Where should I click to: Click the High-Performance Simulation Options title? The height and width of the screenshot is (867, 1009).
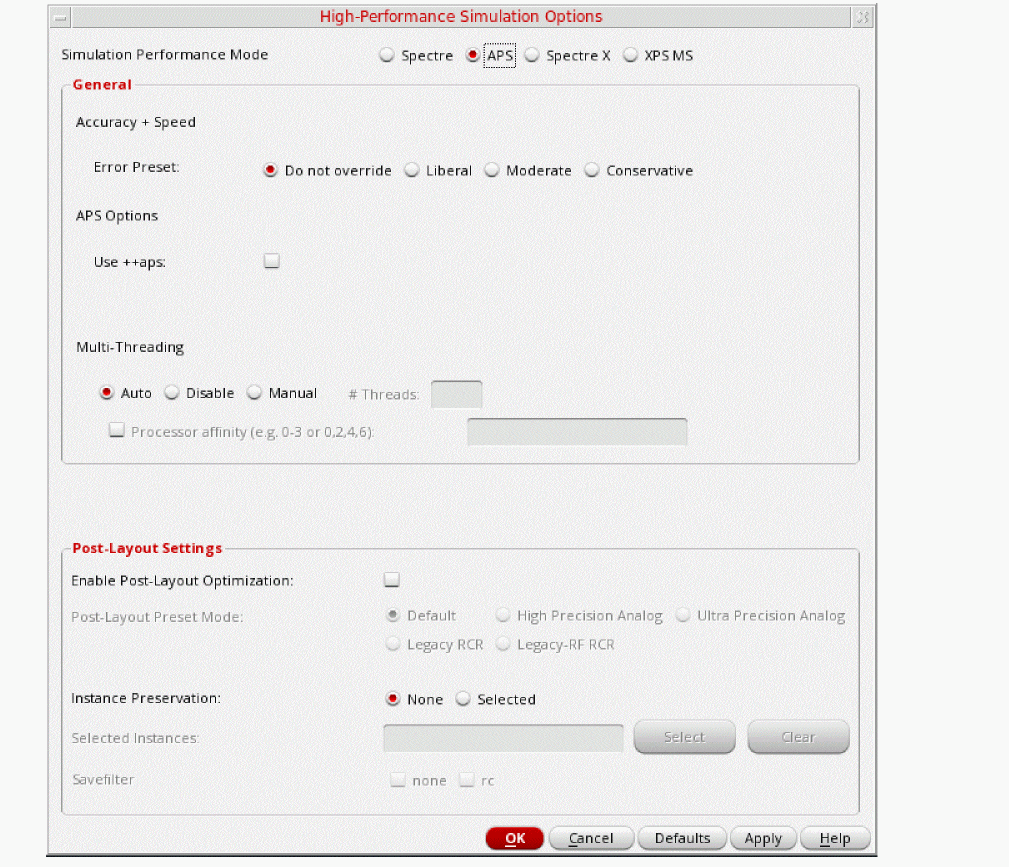(x=461, y=17)
